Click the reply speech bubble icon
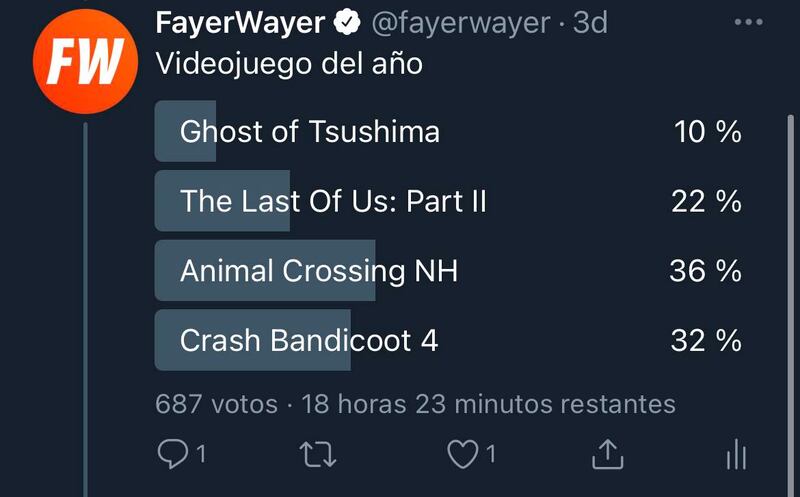 click(x=173, y=455)
